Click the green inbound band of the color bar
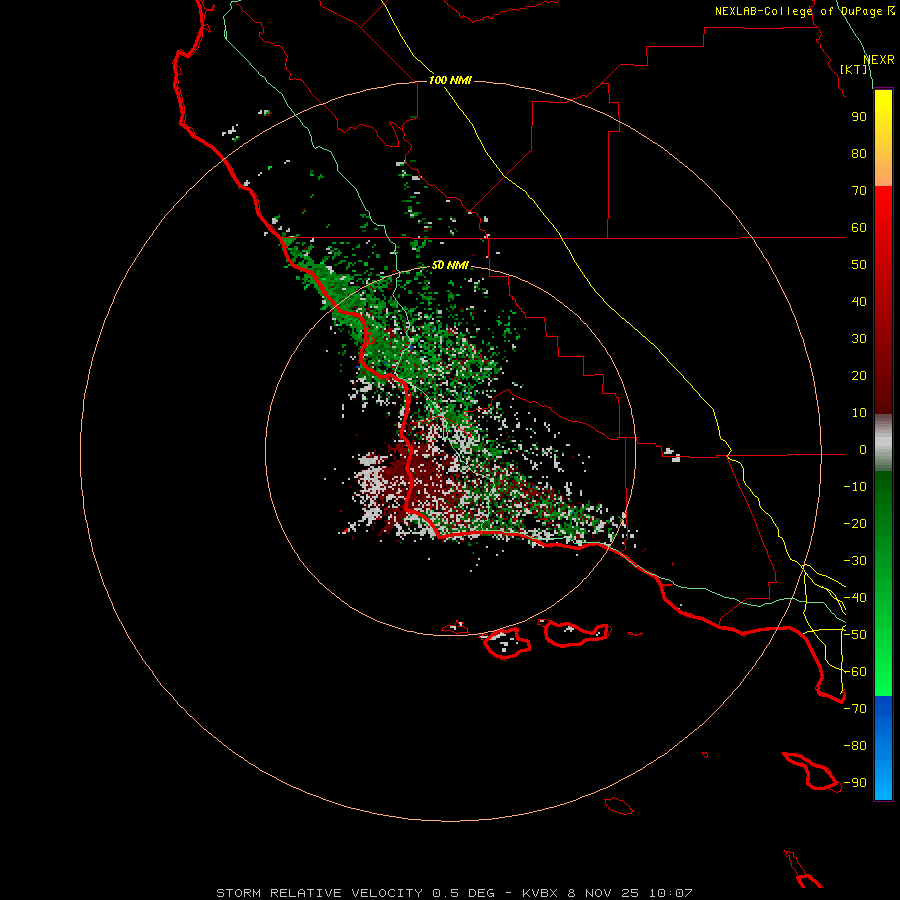 [x=883, y=584]
